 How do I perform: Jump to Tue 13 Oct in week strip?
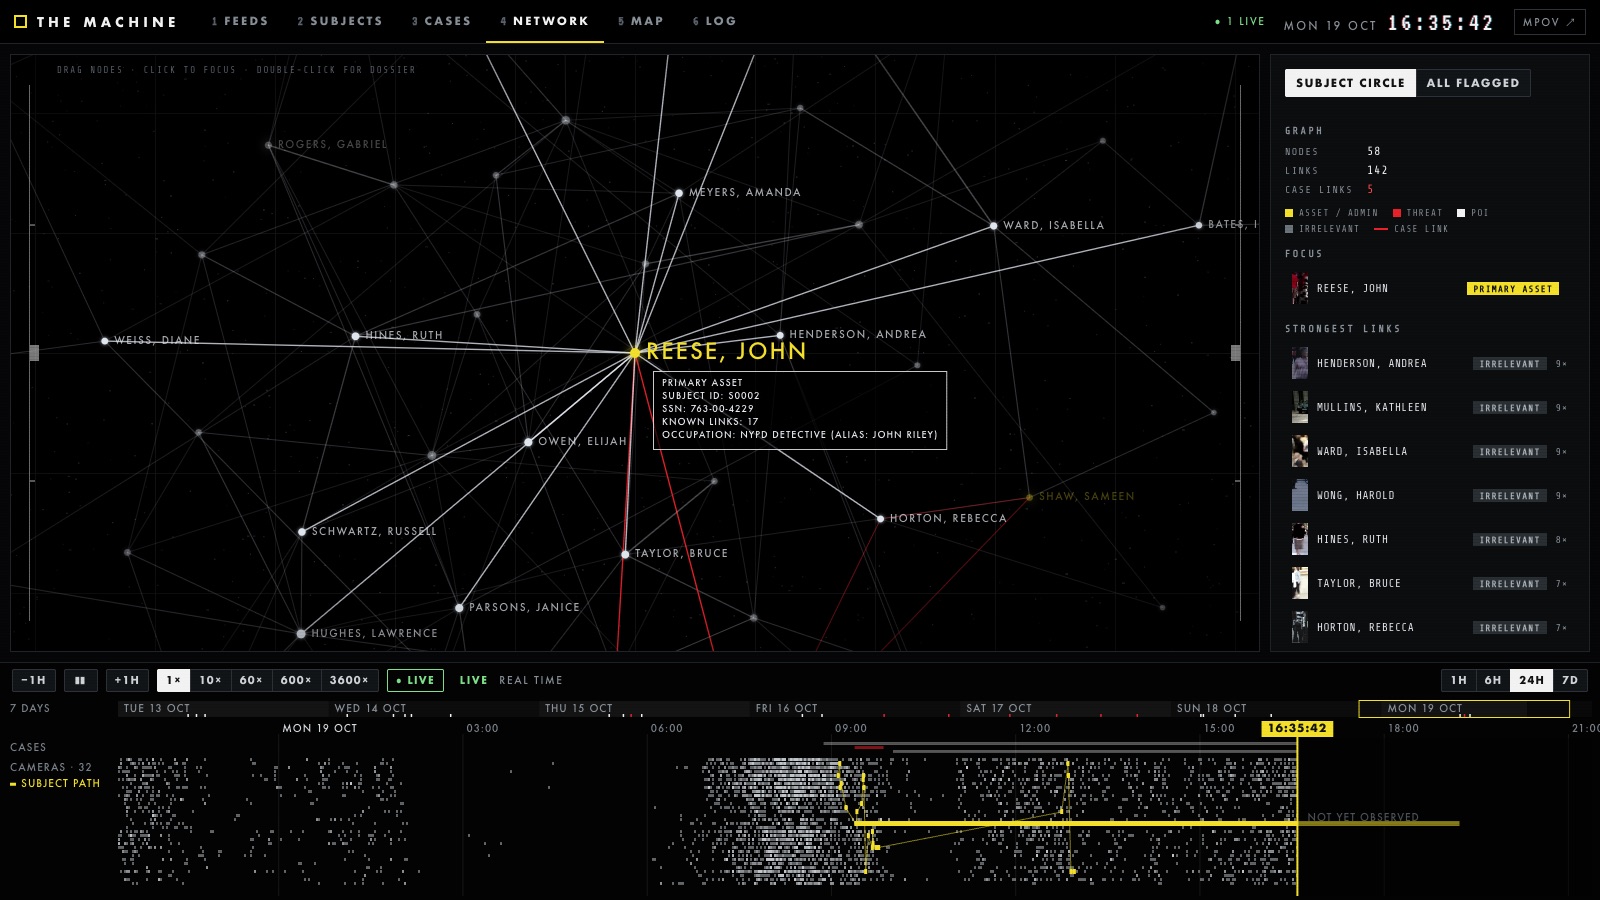(157, 708)
